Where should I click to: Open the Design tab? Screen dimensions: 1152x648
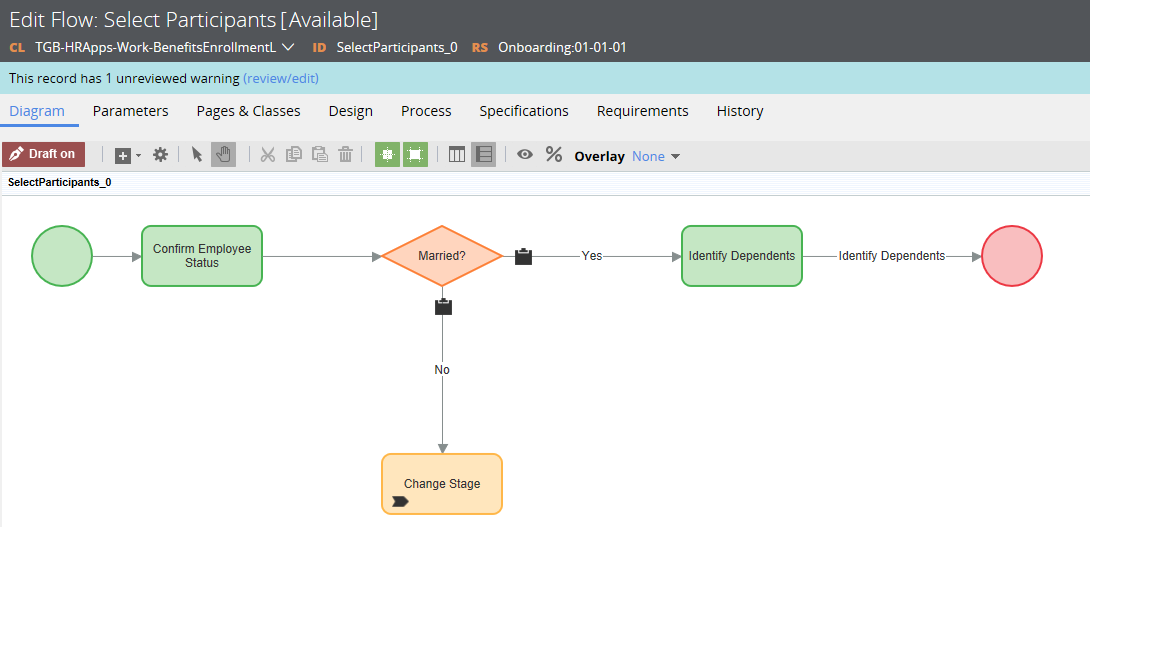coord(350,111)
